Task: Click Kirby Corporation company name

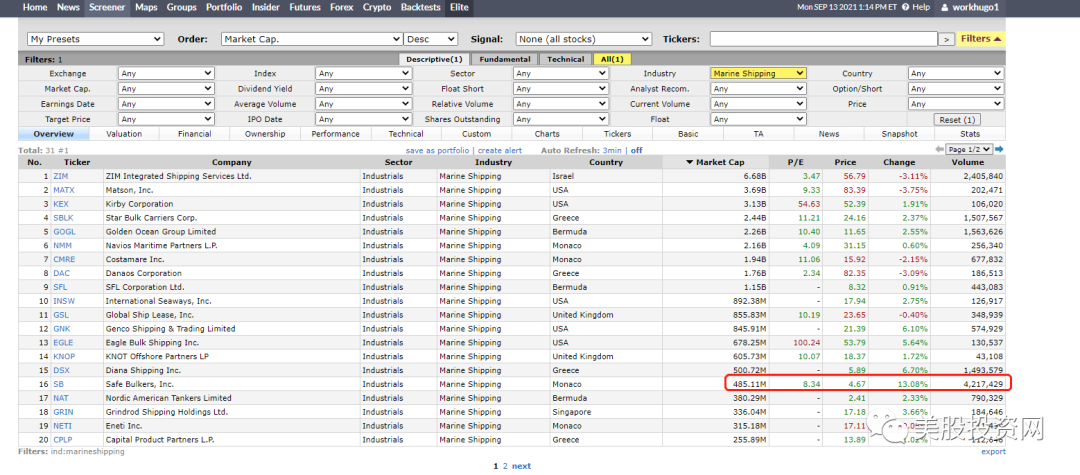Action: point(139,204)
